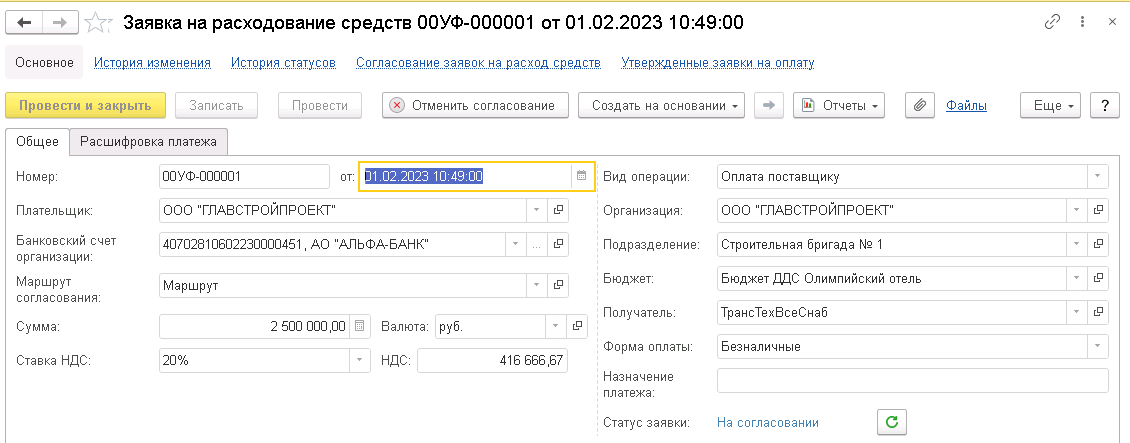Click the НДС amount field
1130x443 pixels.
click(492, 361)
